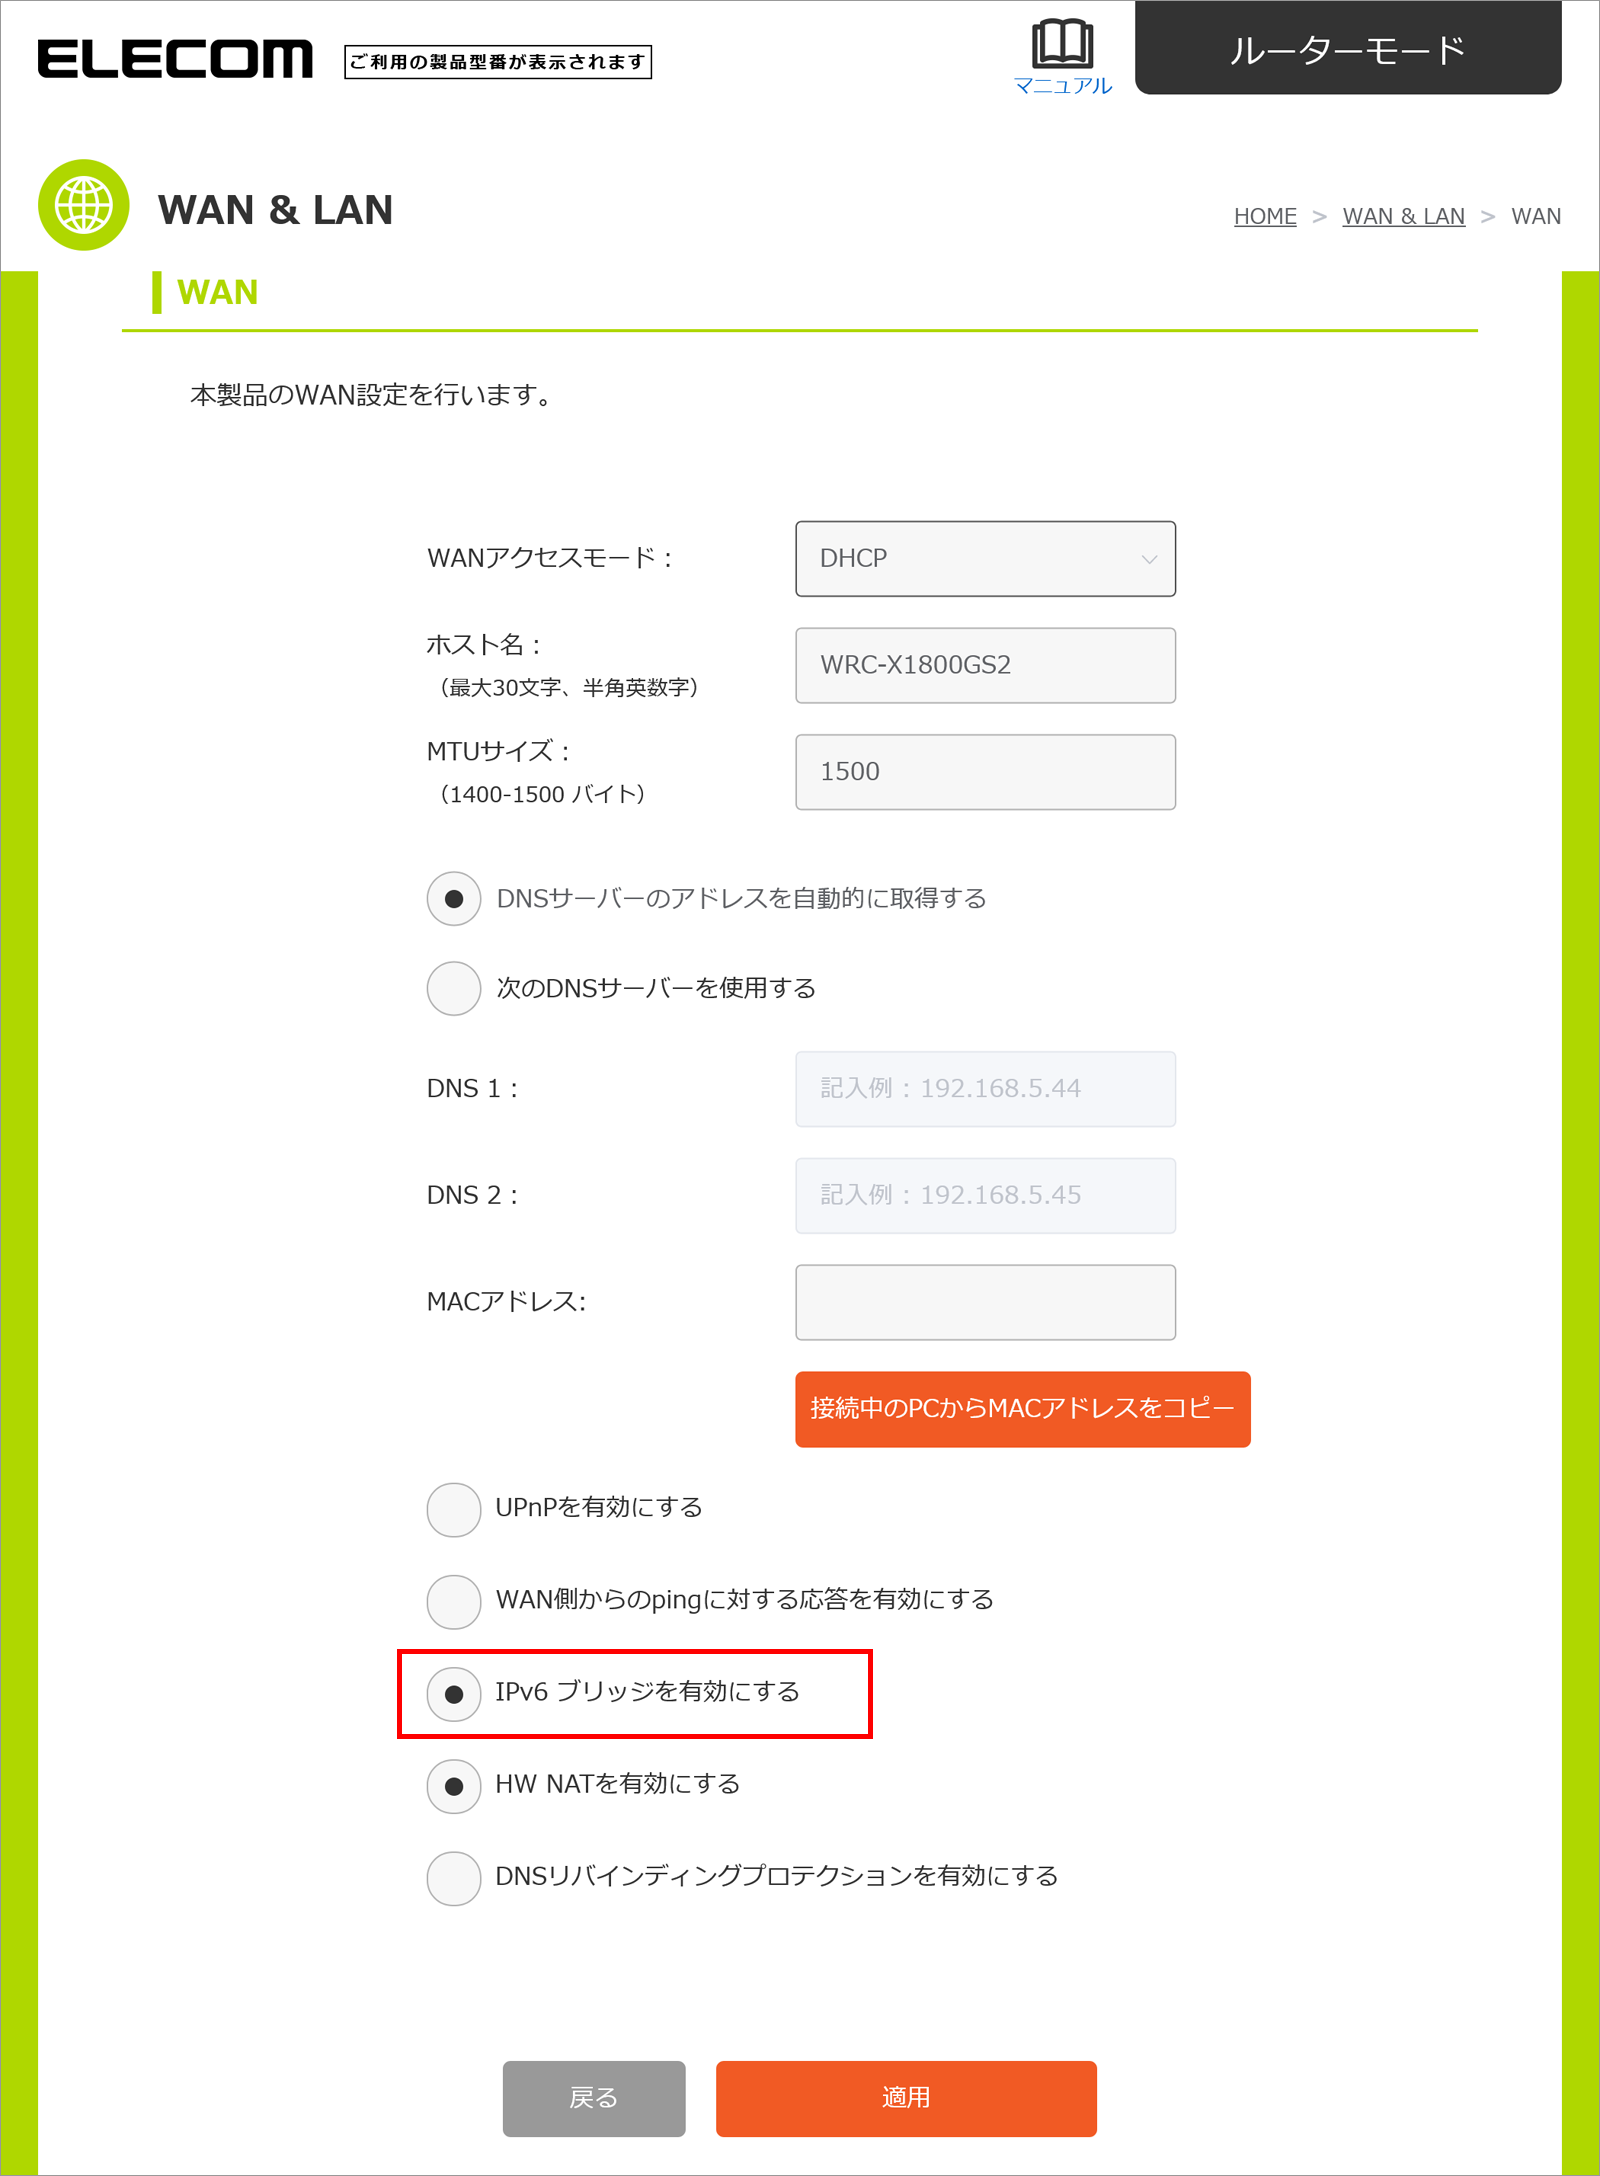Open the DHCP access mode dropdown
This screenshot has width=1600, height=2176.
[985, 559]
